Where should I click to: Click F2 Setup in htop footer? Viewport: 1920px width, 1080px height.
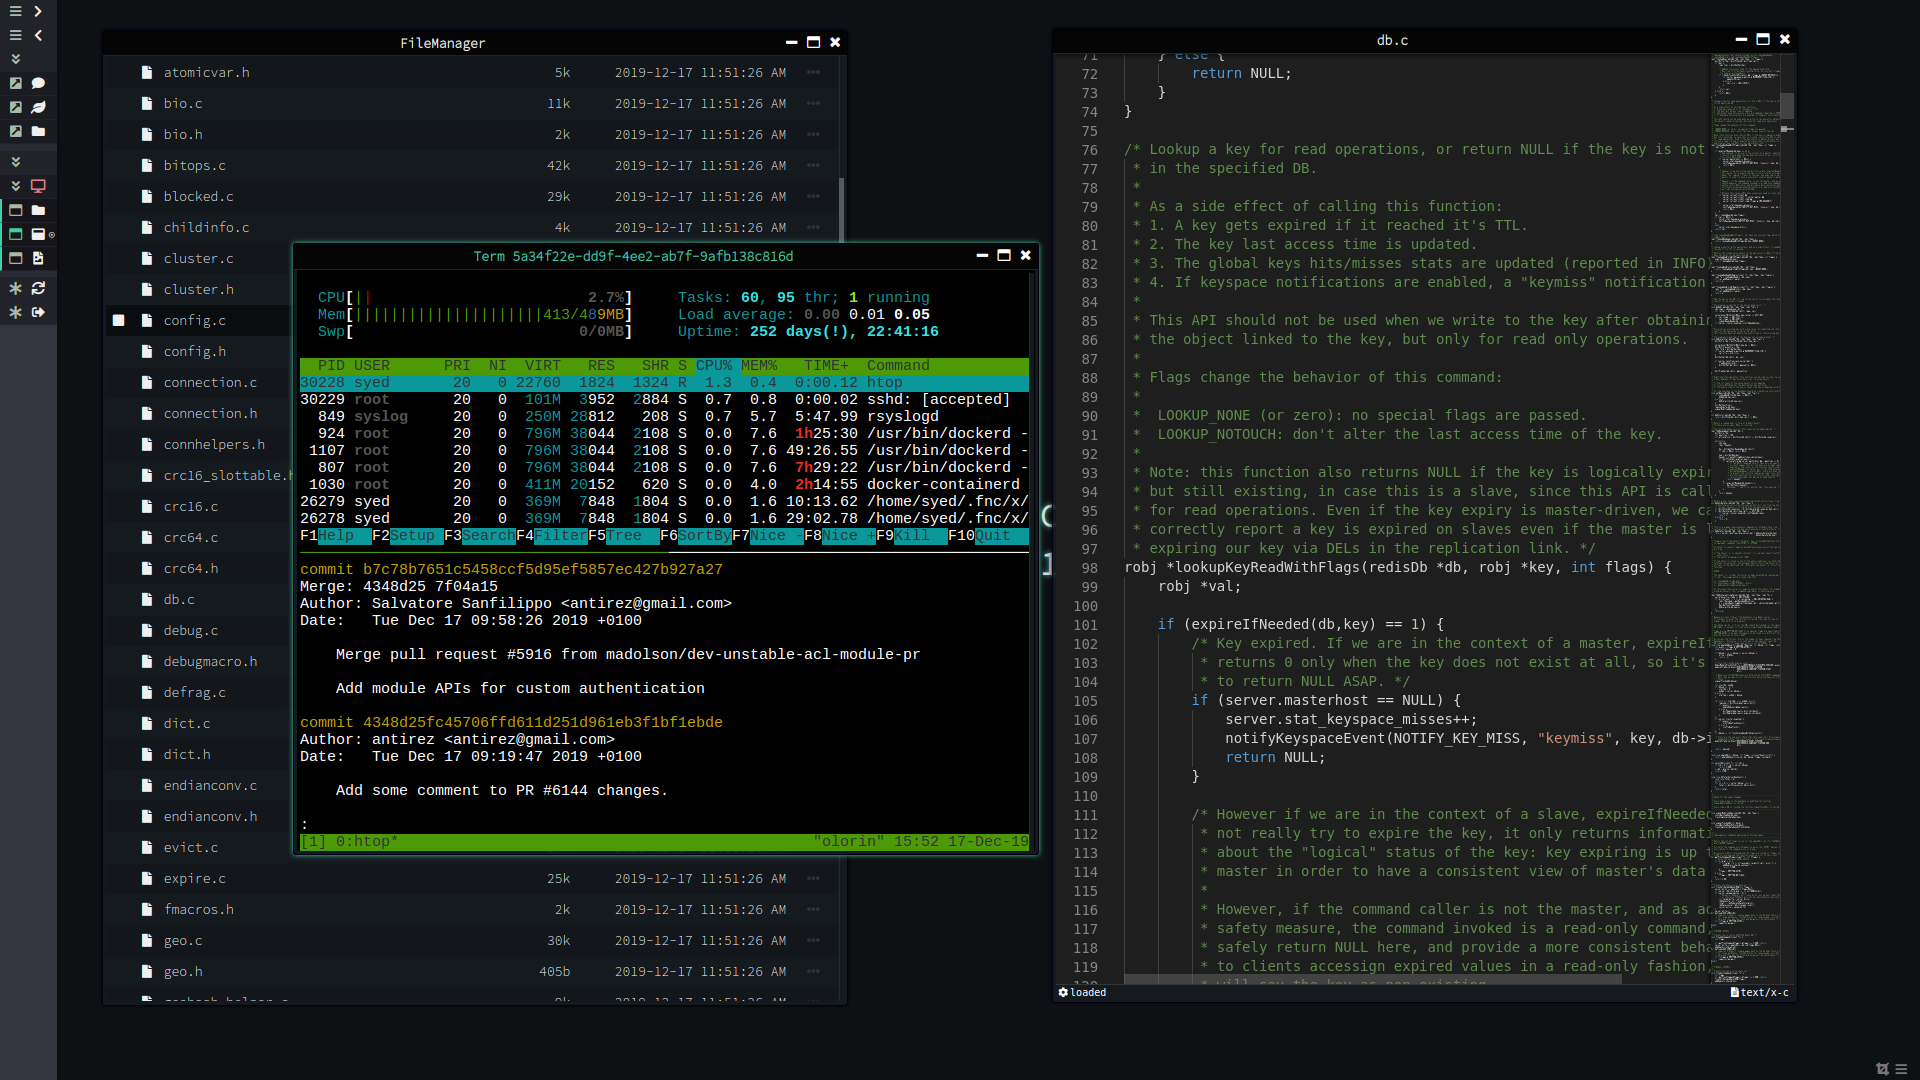coord(408,536)
